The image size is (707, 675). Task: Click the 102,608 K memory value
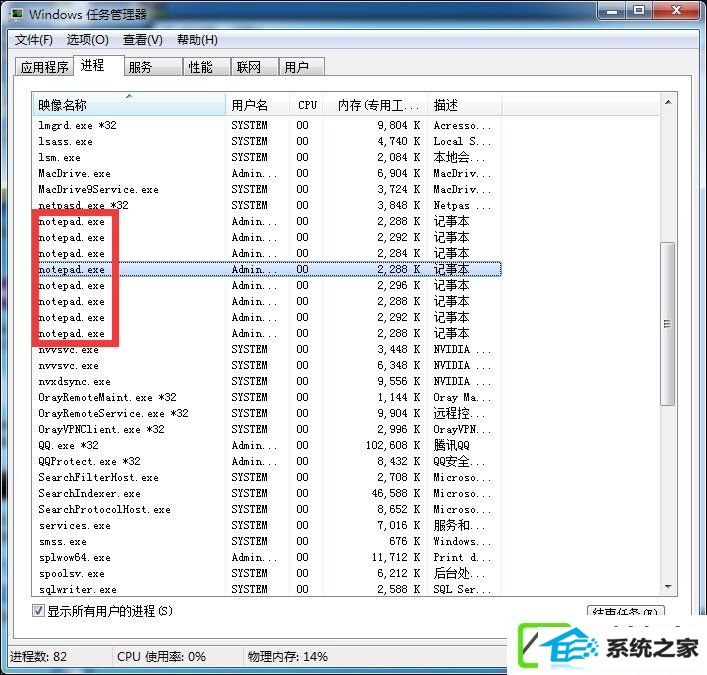coord(393,445)
